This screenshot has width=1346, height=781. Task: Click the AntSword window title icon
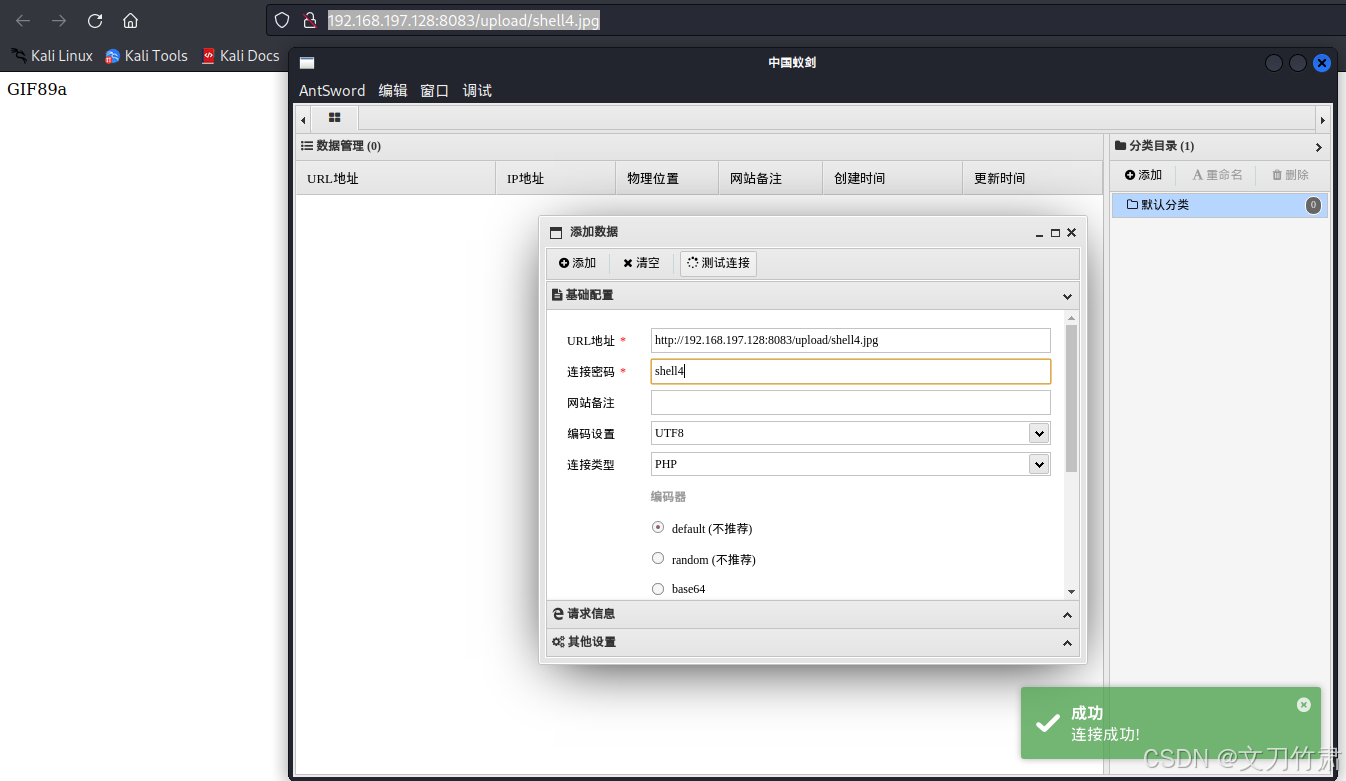point(307,63)
